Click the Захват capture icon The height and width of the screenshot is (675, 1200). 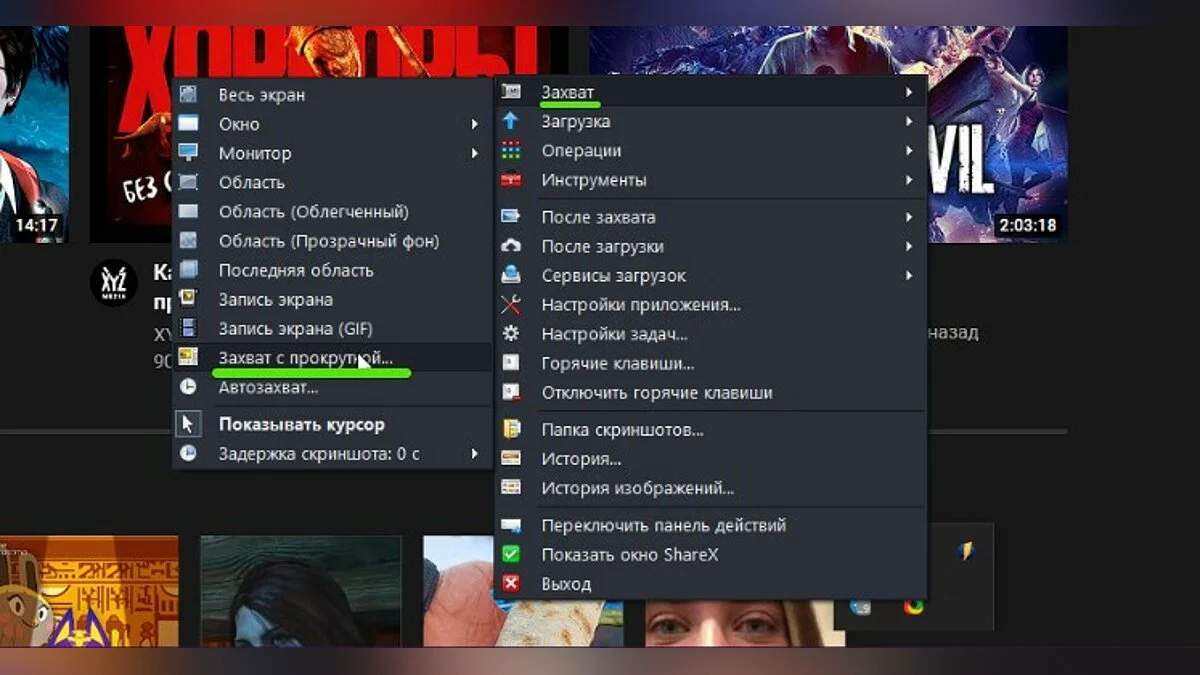[x=511, y=92]
